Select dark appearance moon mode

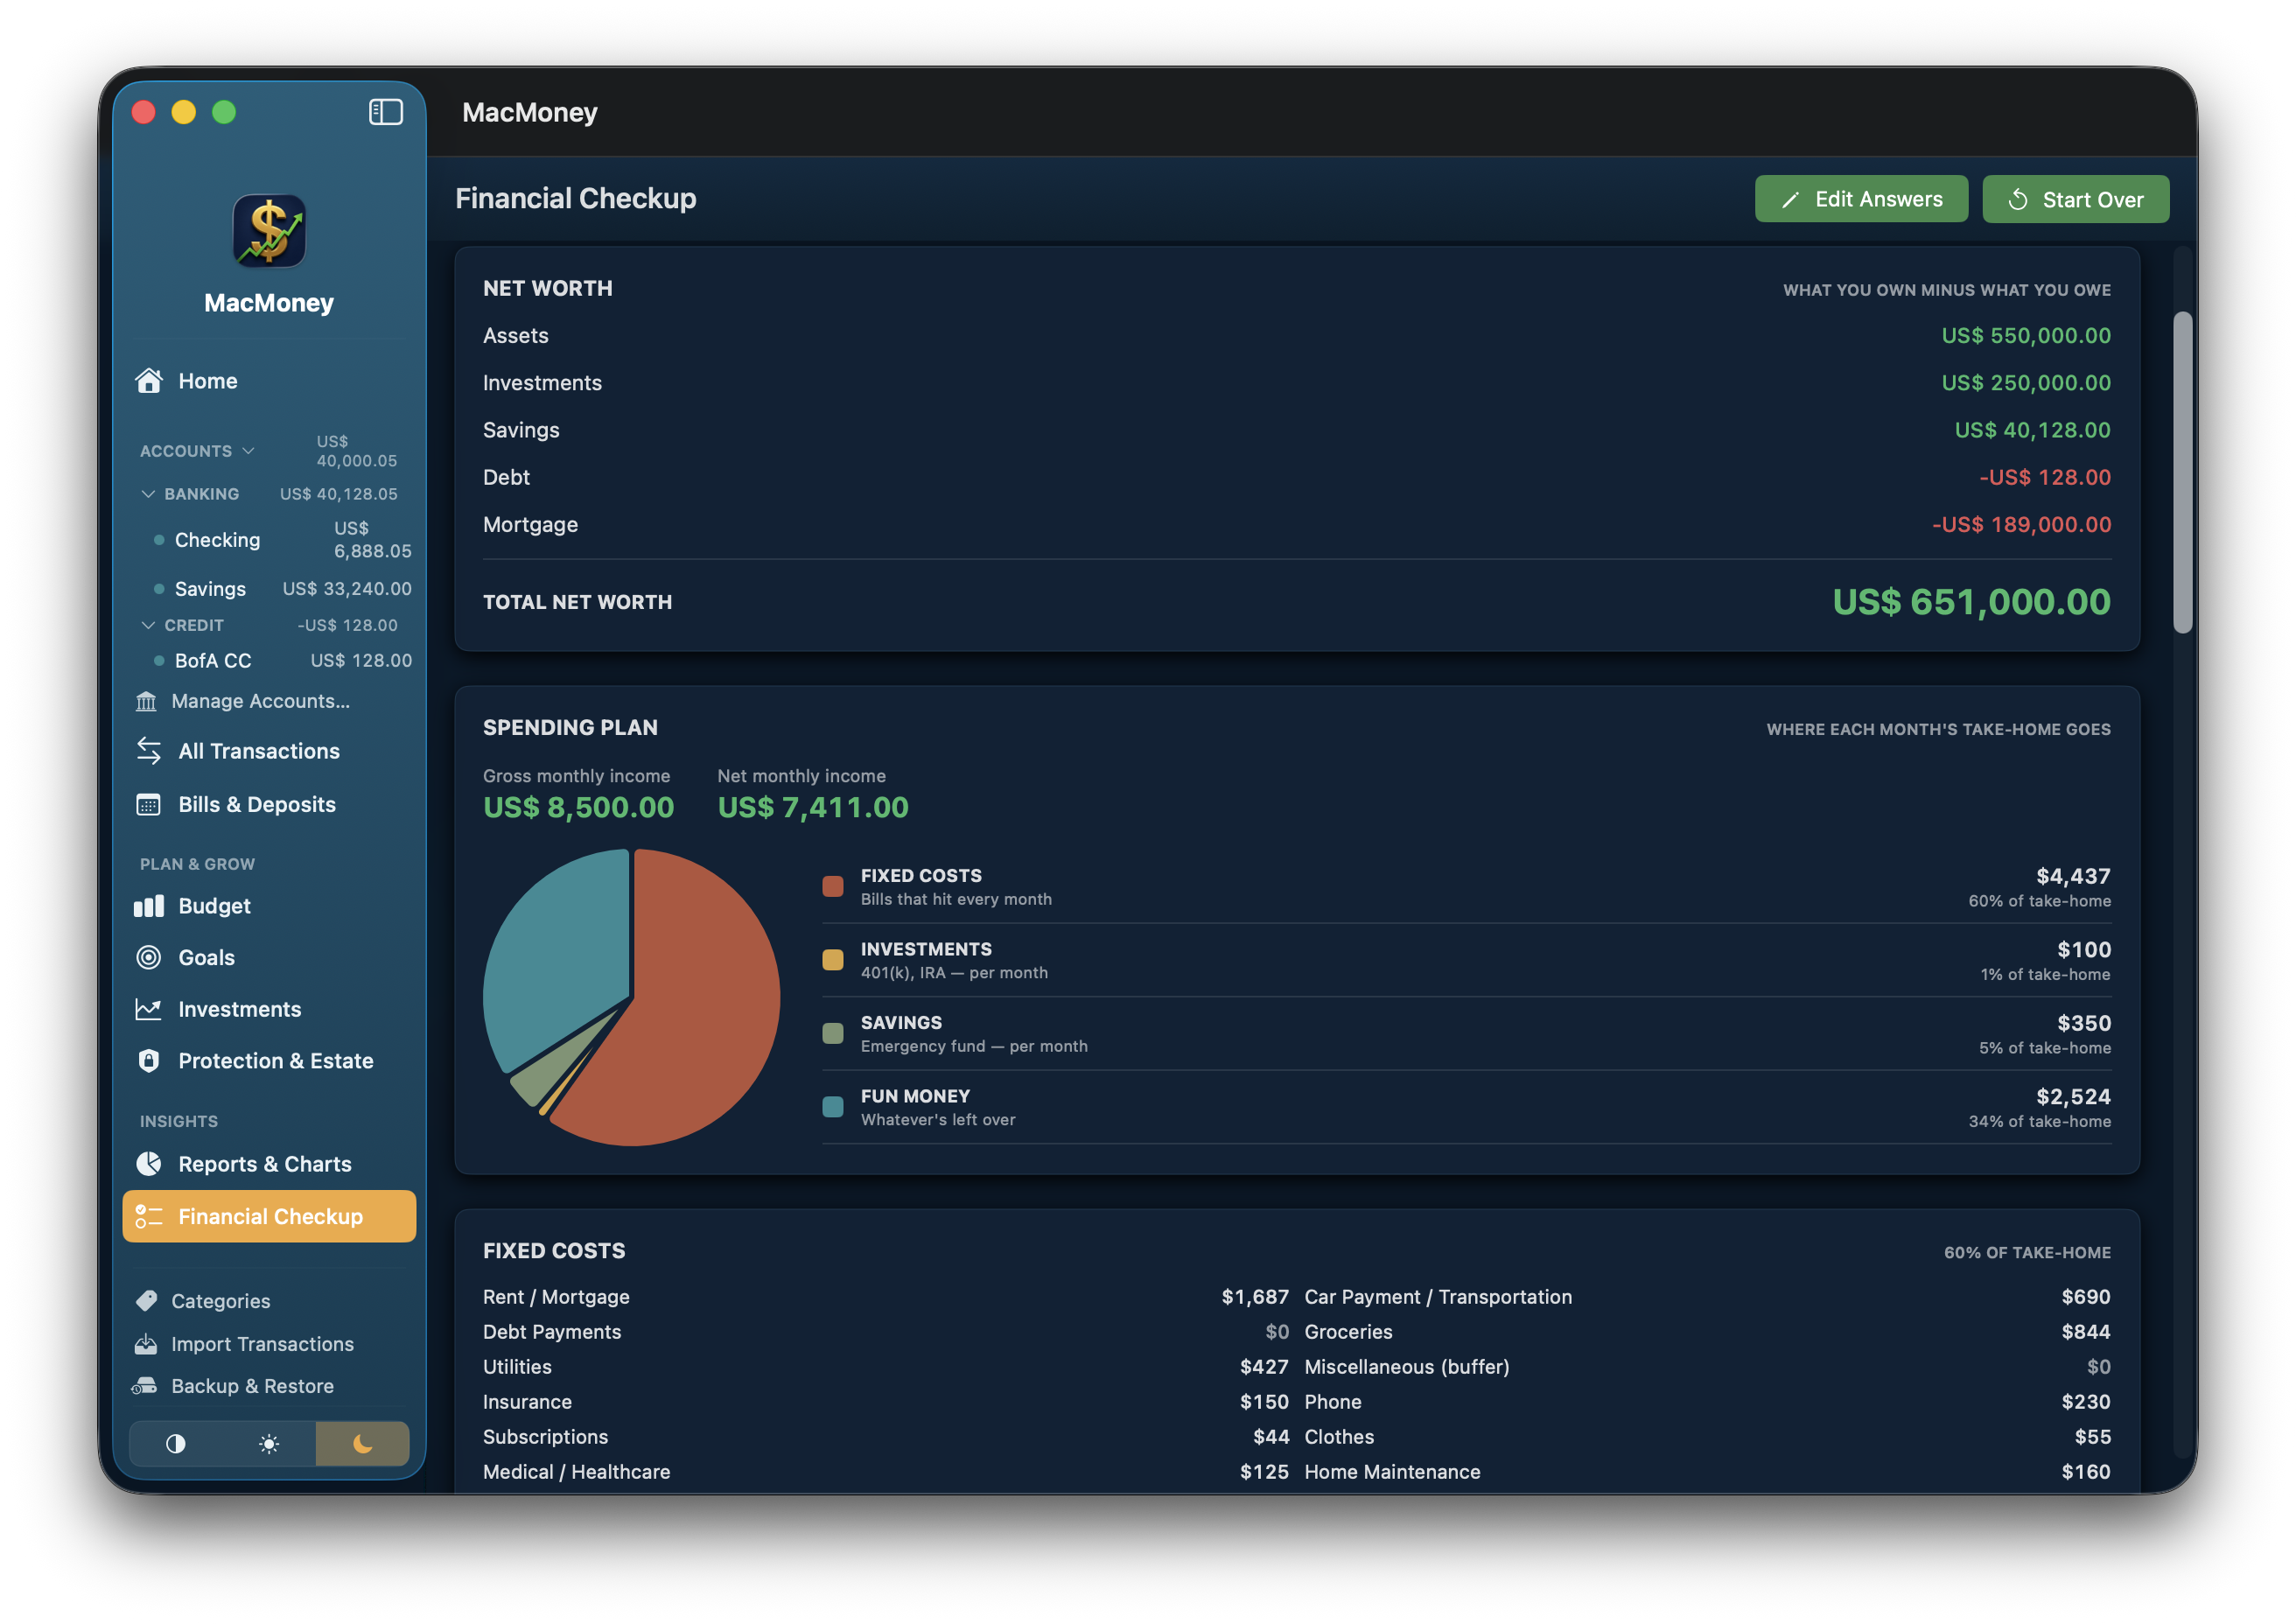(362, 1443)
